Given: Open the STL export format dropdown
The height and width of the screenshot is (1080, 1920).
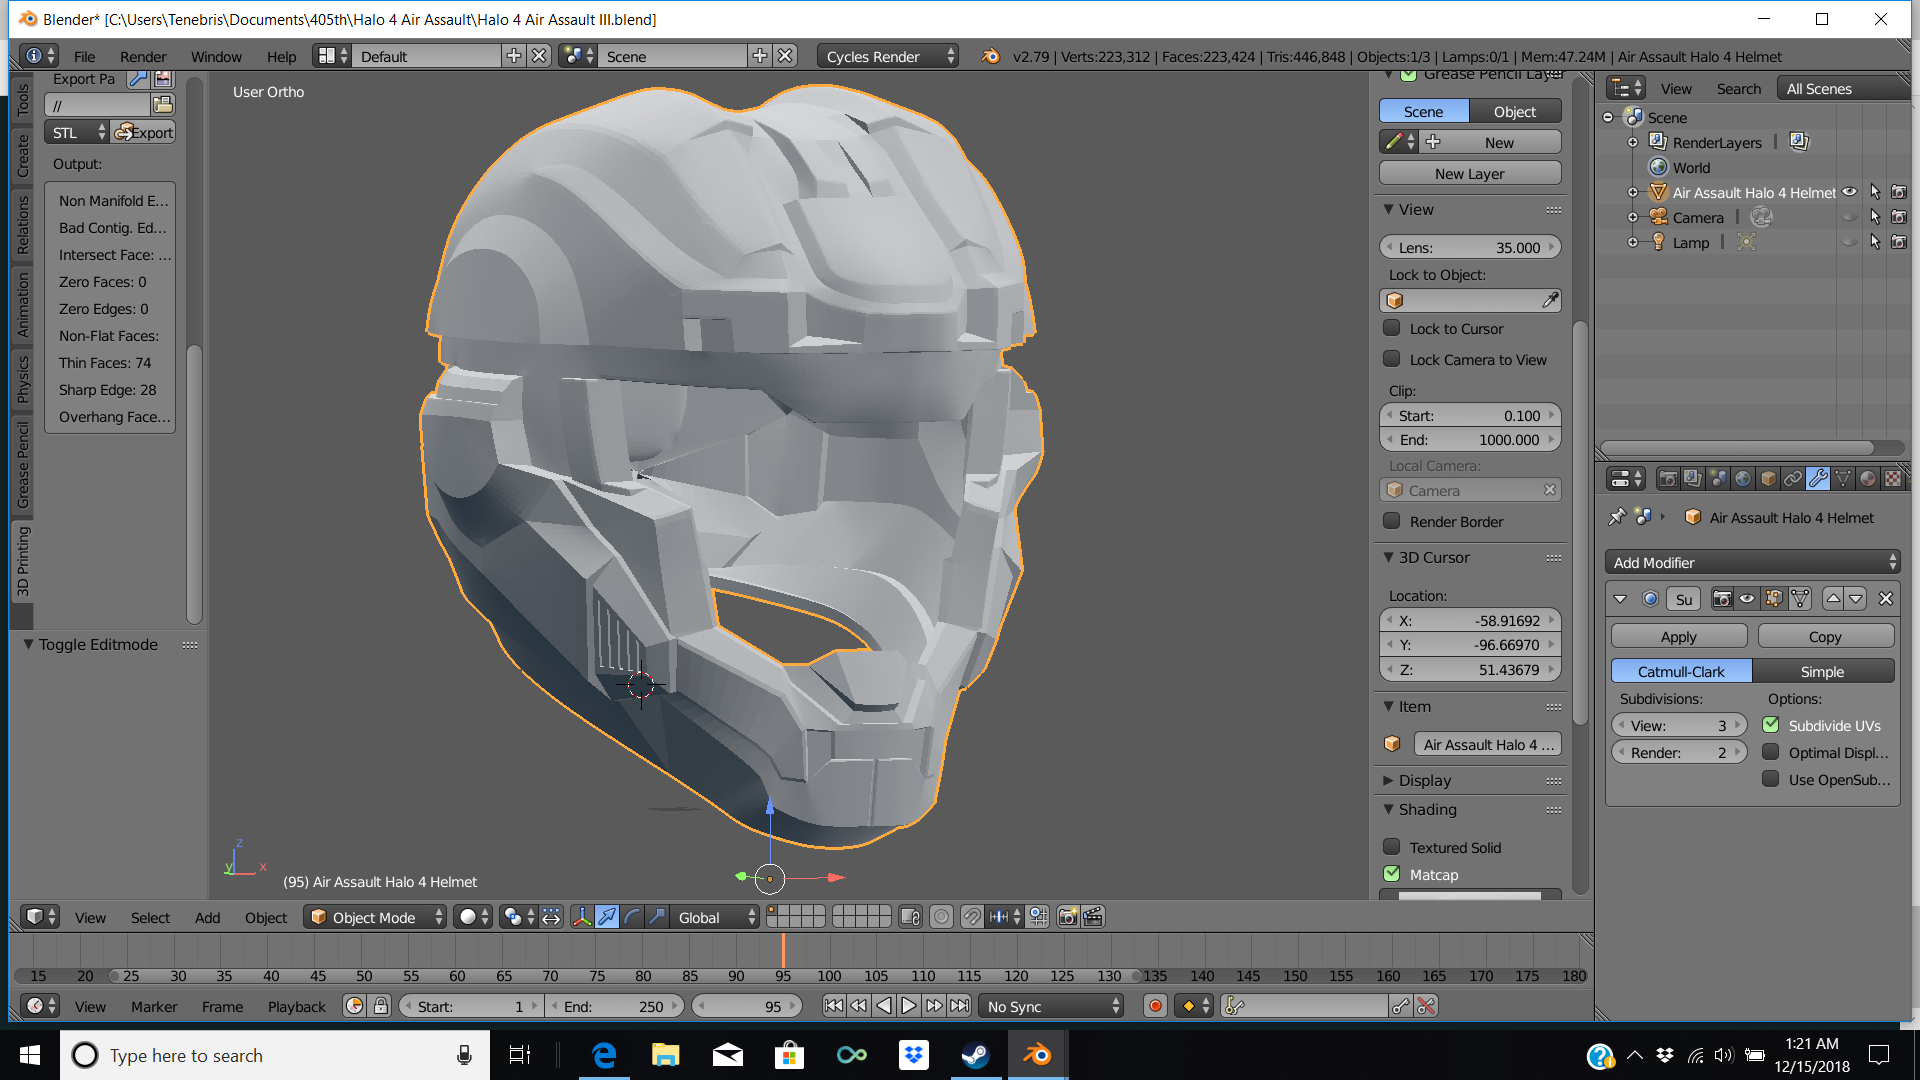Looking at the screenshot, I should point(76,132).
